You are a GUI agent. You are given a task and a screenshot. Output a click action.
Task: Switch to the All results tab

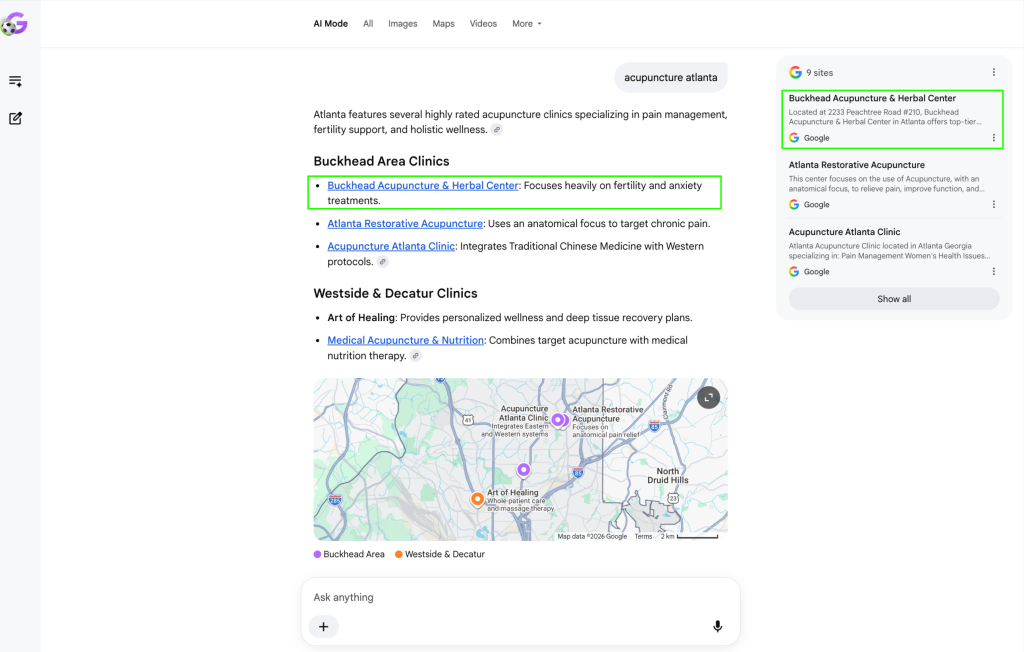(x=368, y=24)
